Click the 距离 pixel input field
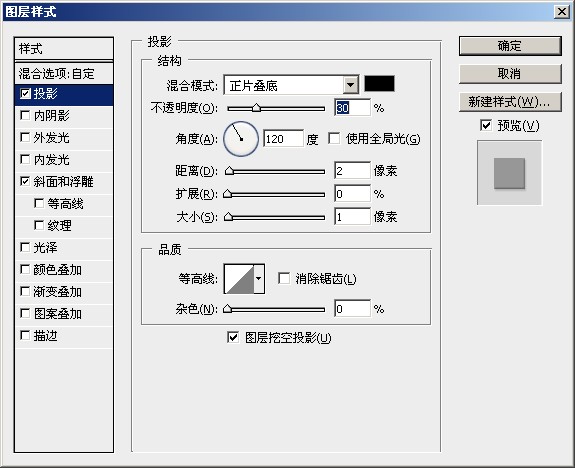The width and height of the screenshot is (575, 468). 352,171
